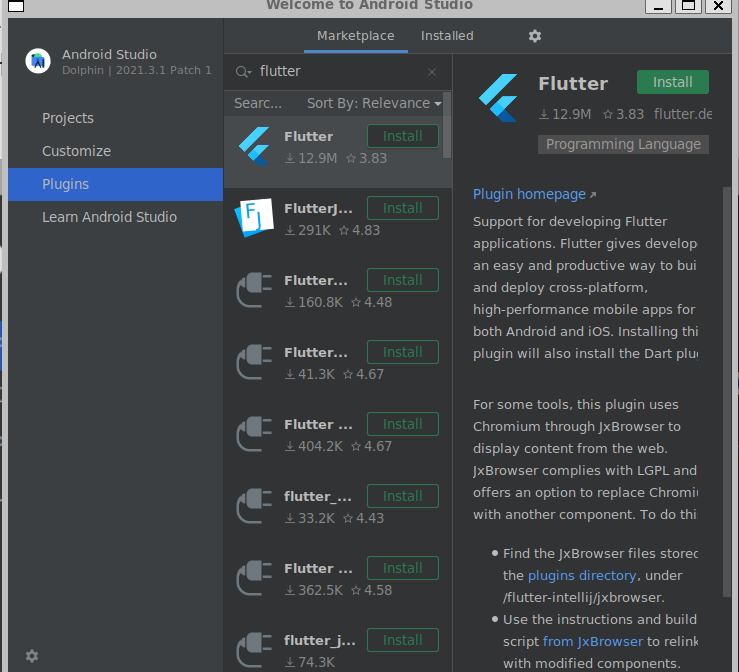Install Flutter from the results list
Viewport: 739px width, 672px height.
tap(402, 136)
